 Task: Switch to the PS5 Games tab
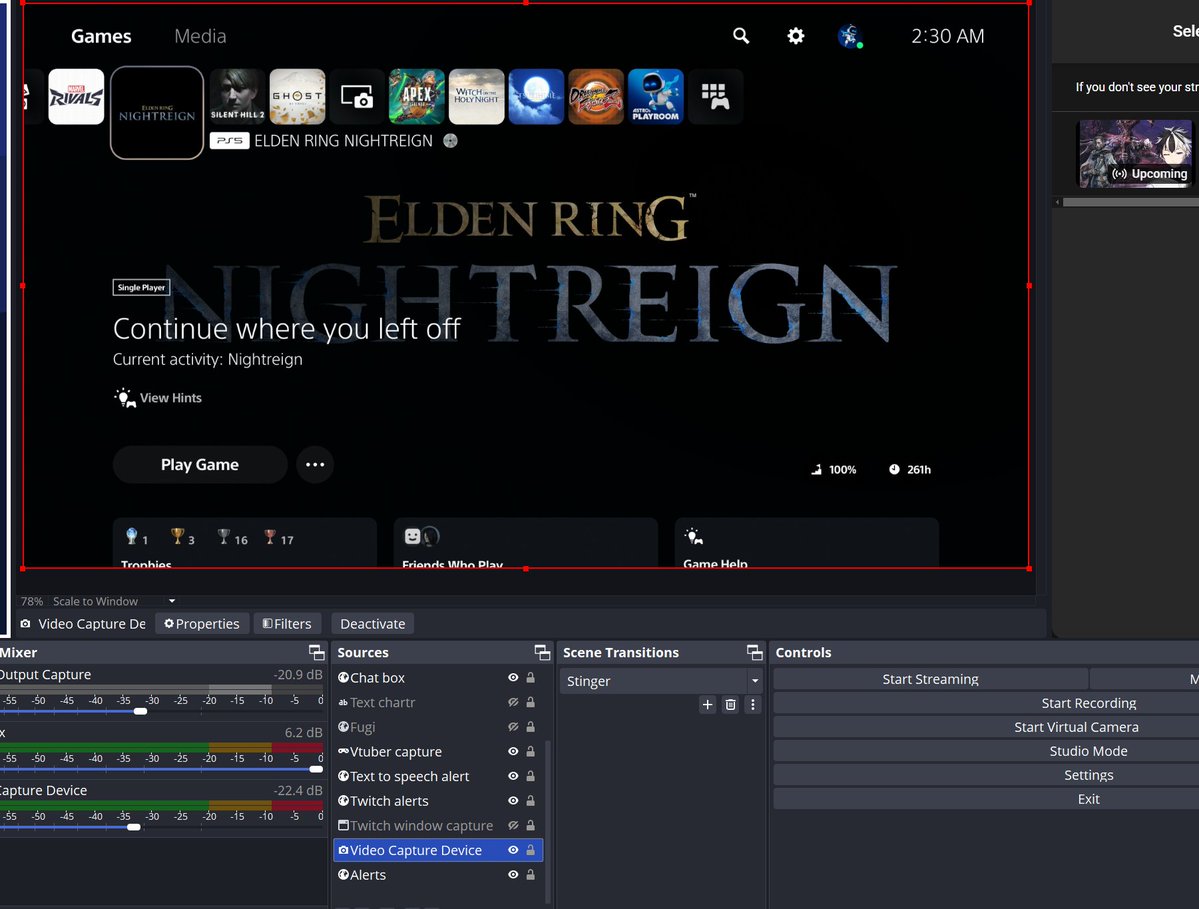point(101,36)
